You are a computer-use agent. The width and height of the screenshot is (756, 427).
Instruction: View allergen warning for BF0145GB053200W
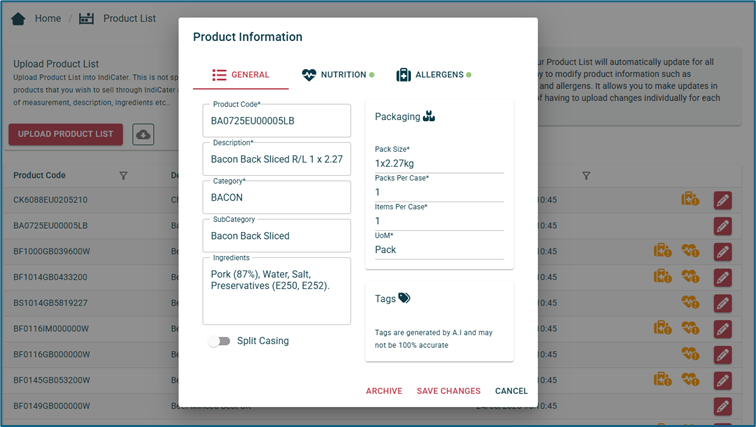coord(662,379)
